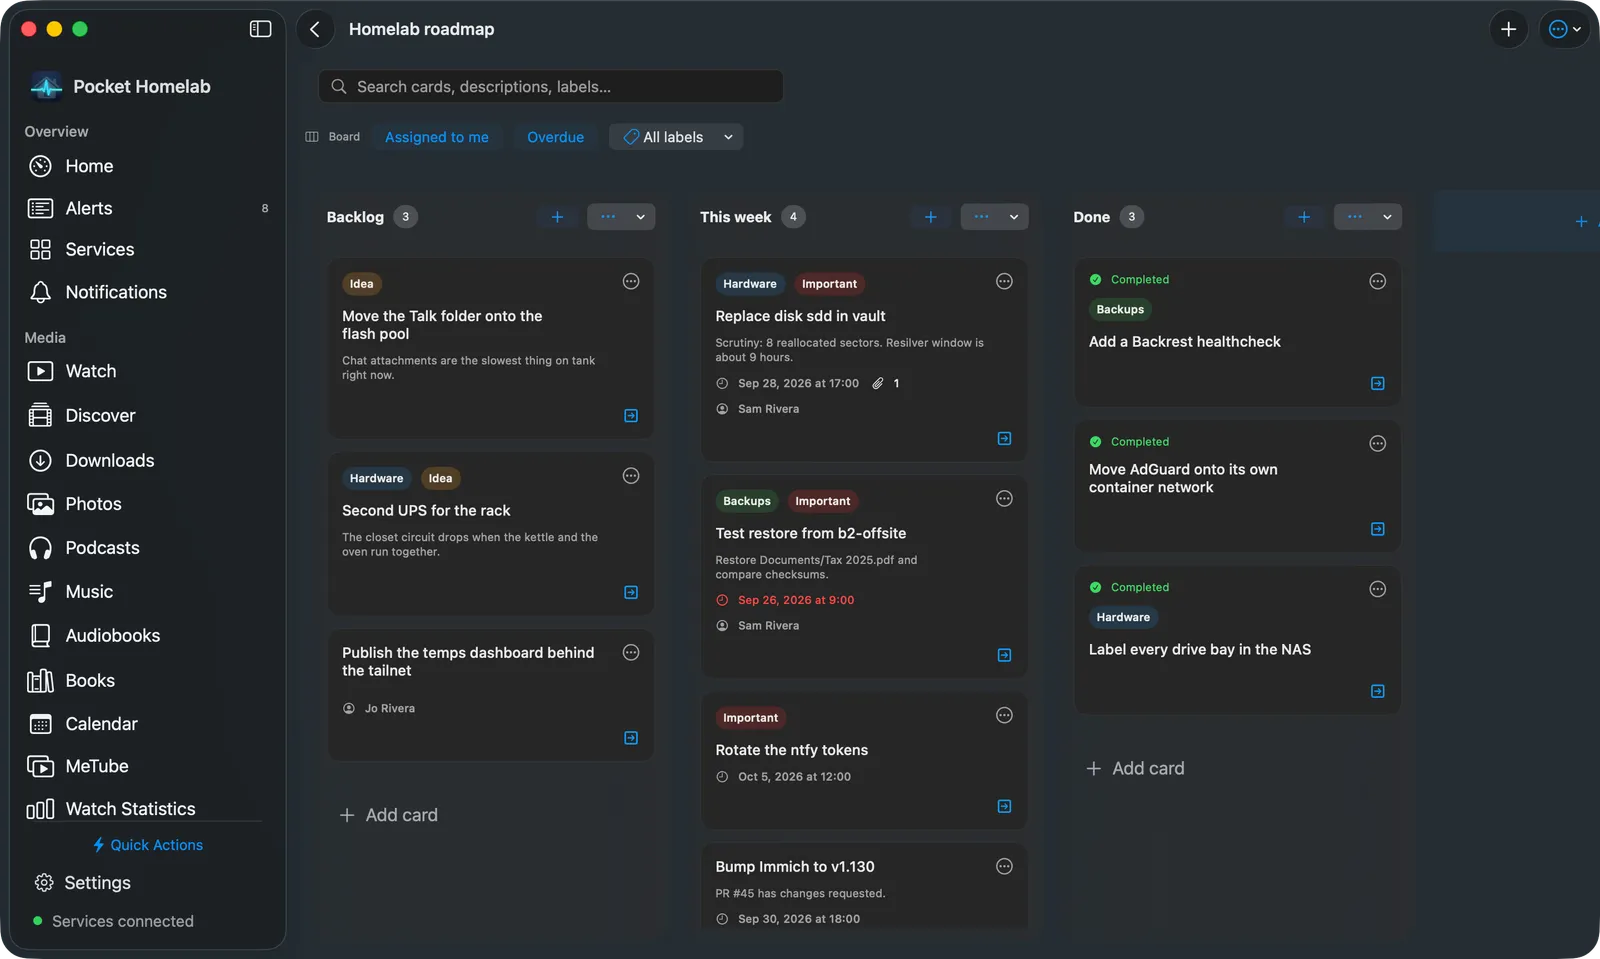The image size is (1600, 959).
Task: Add a card via Done plus icon
Action: [1304, 217]
